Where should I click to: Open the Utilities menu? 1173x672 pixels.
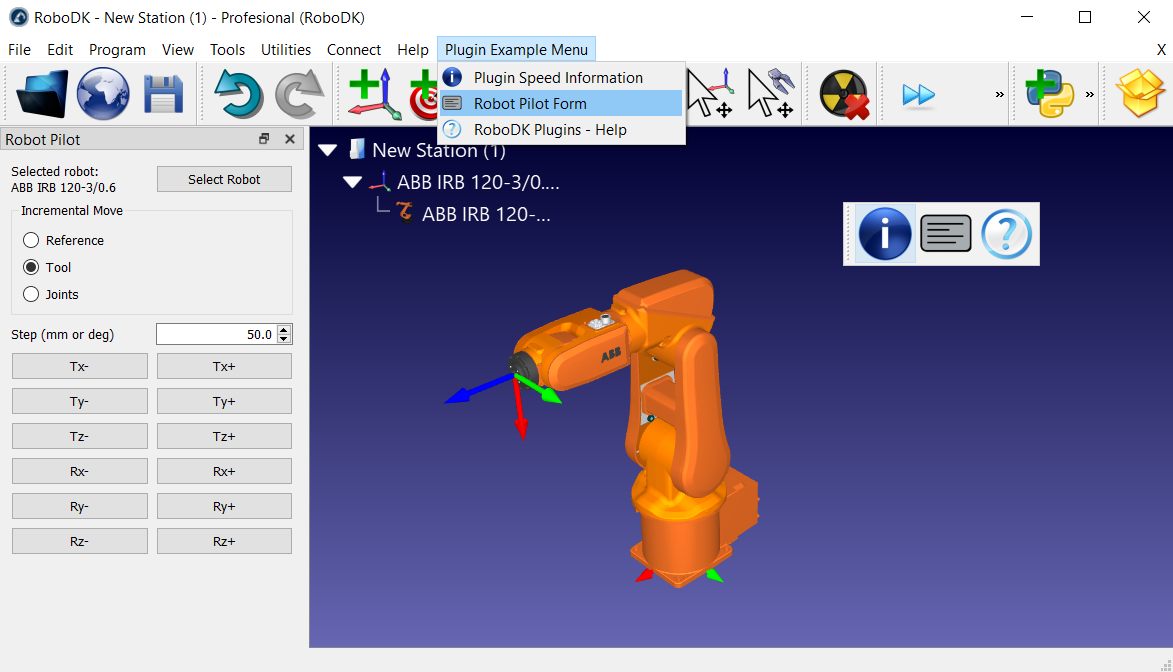point(285,49)
